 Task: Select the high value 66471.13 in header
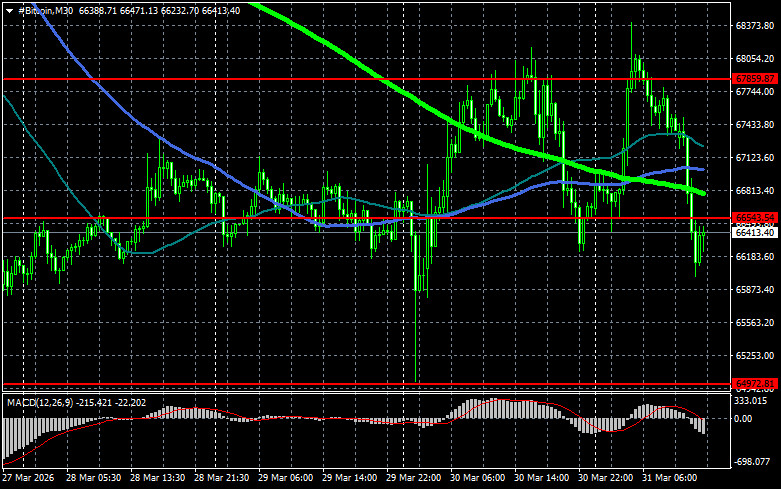point(138,10)
